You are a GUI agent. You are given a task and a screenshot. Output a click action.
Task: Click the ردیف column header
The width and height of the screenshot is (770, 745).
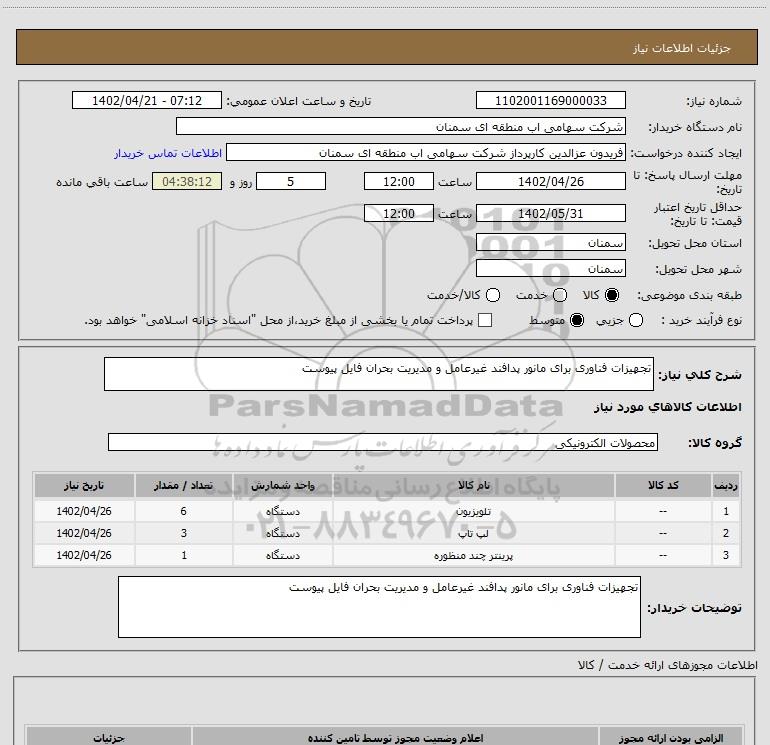click(x=726, y=485)
